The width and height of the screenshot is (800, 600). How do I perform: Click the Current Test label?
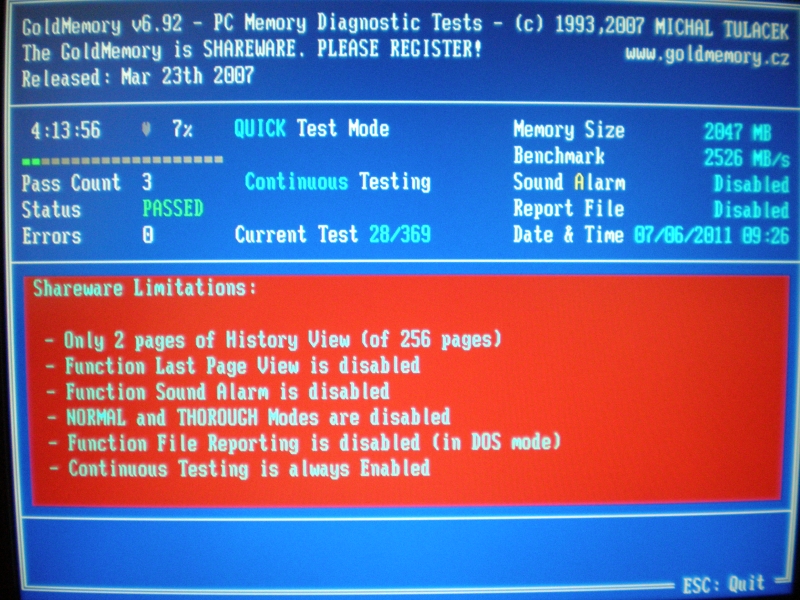[x=296, y=235]
